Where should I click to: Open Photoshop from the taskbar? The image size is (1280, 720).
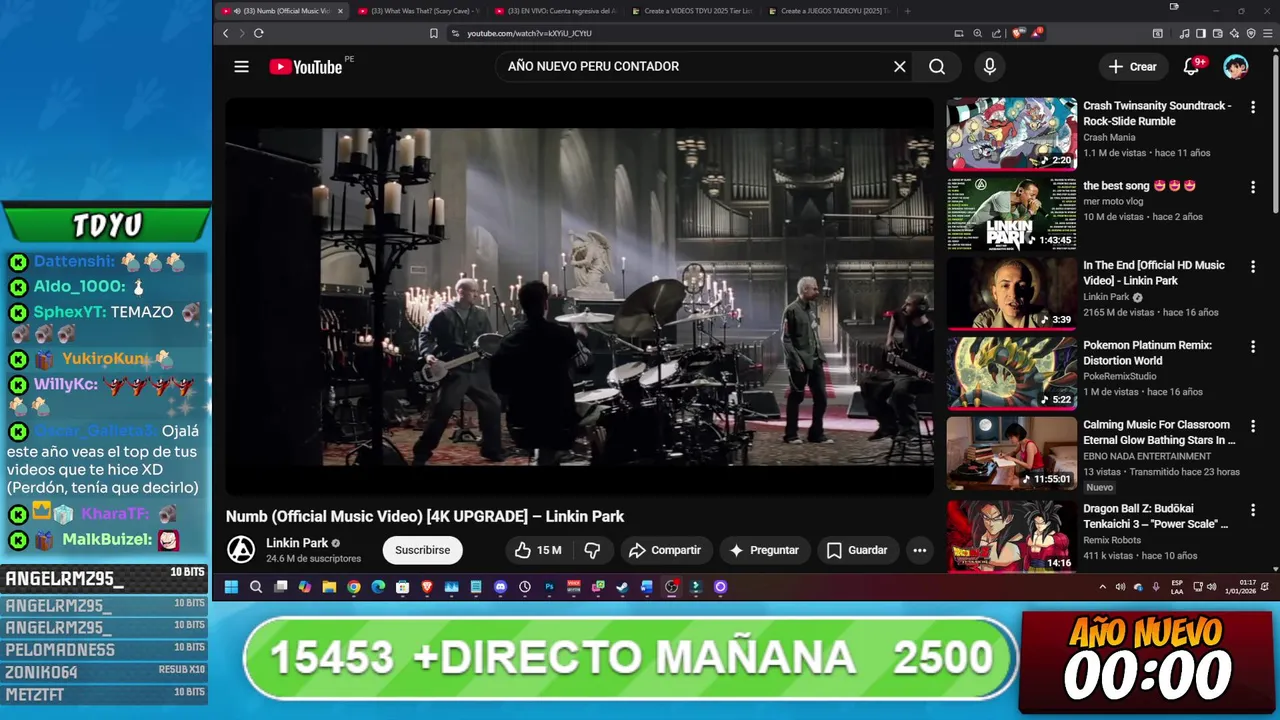(x=549, y=587)
